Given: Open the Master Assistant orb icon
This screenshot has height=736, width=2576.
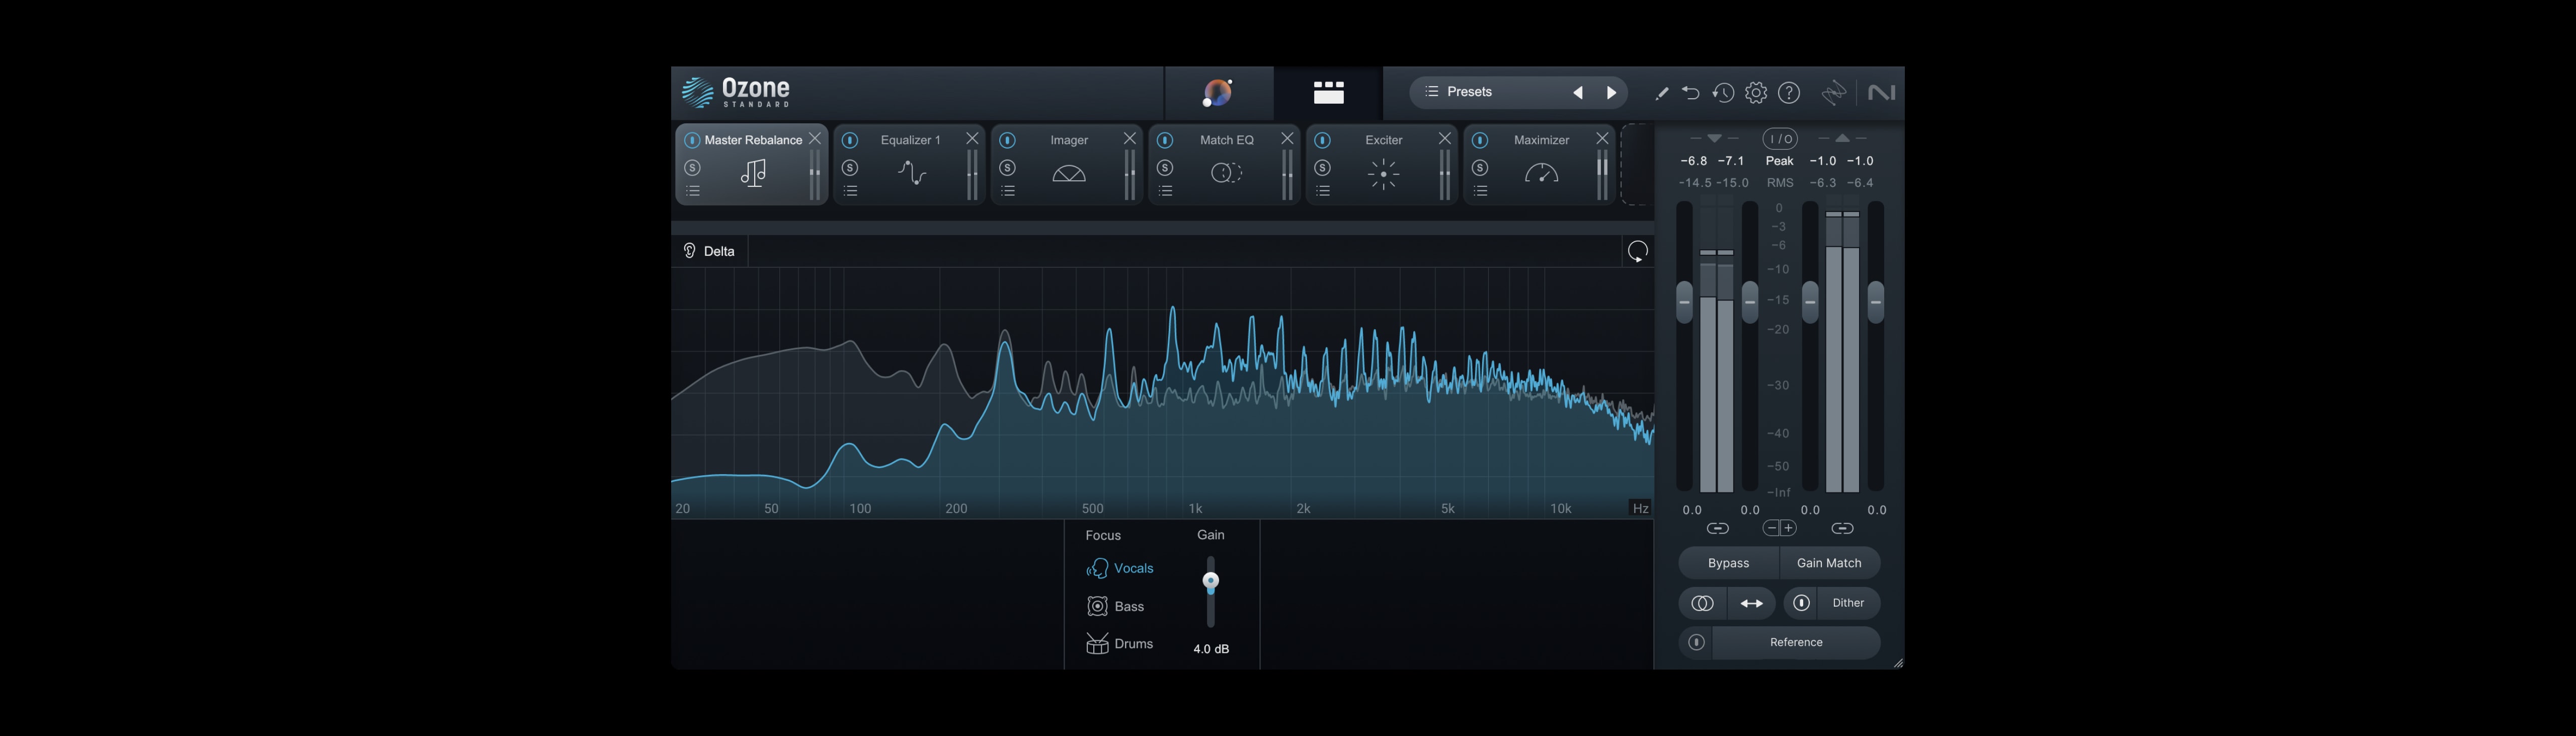Looking at the screenshot, I should (1218, 93).
